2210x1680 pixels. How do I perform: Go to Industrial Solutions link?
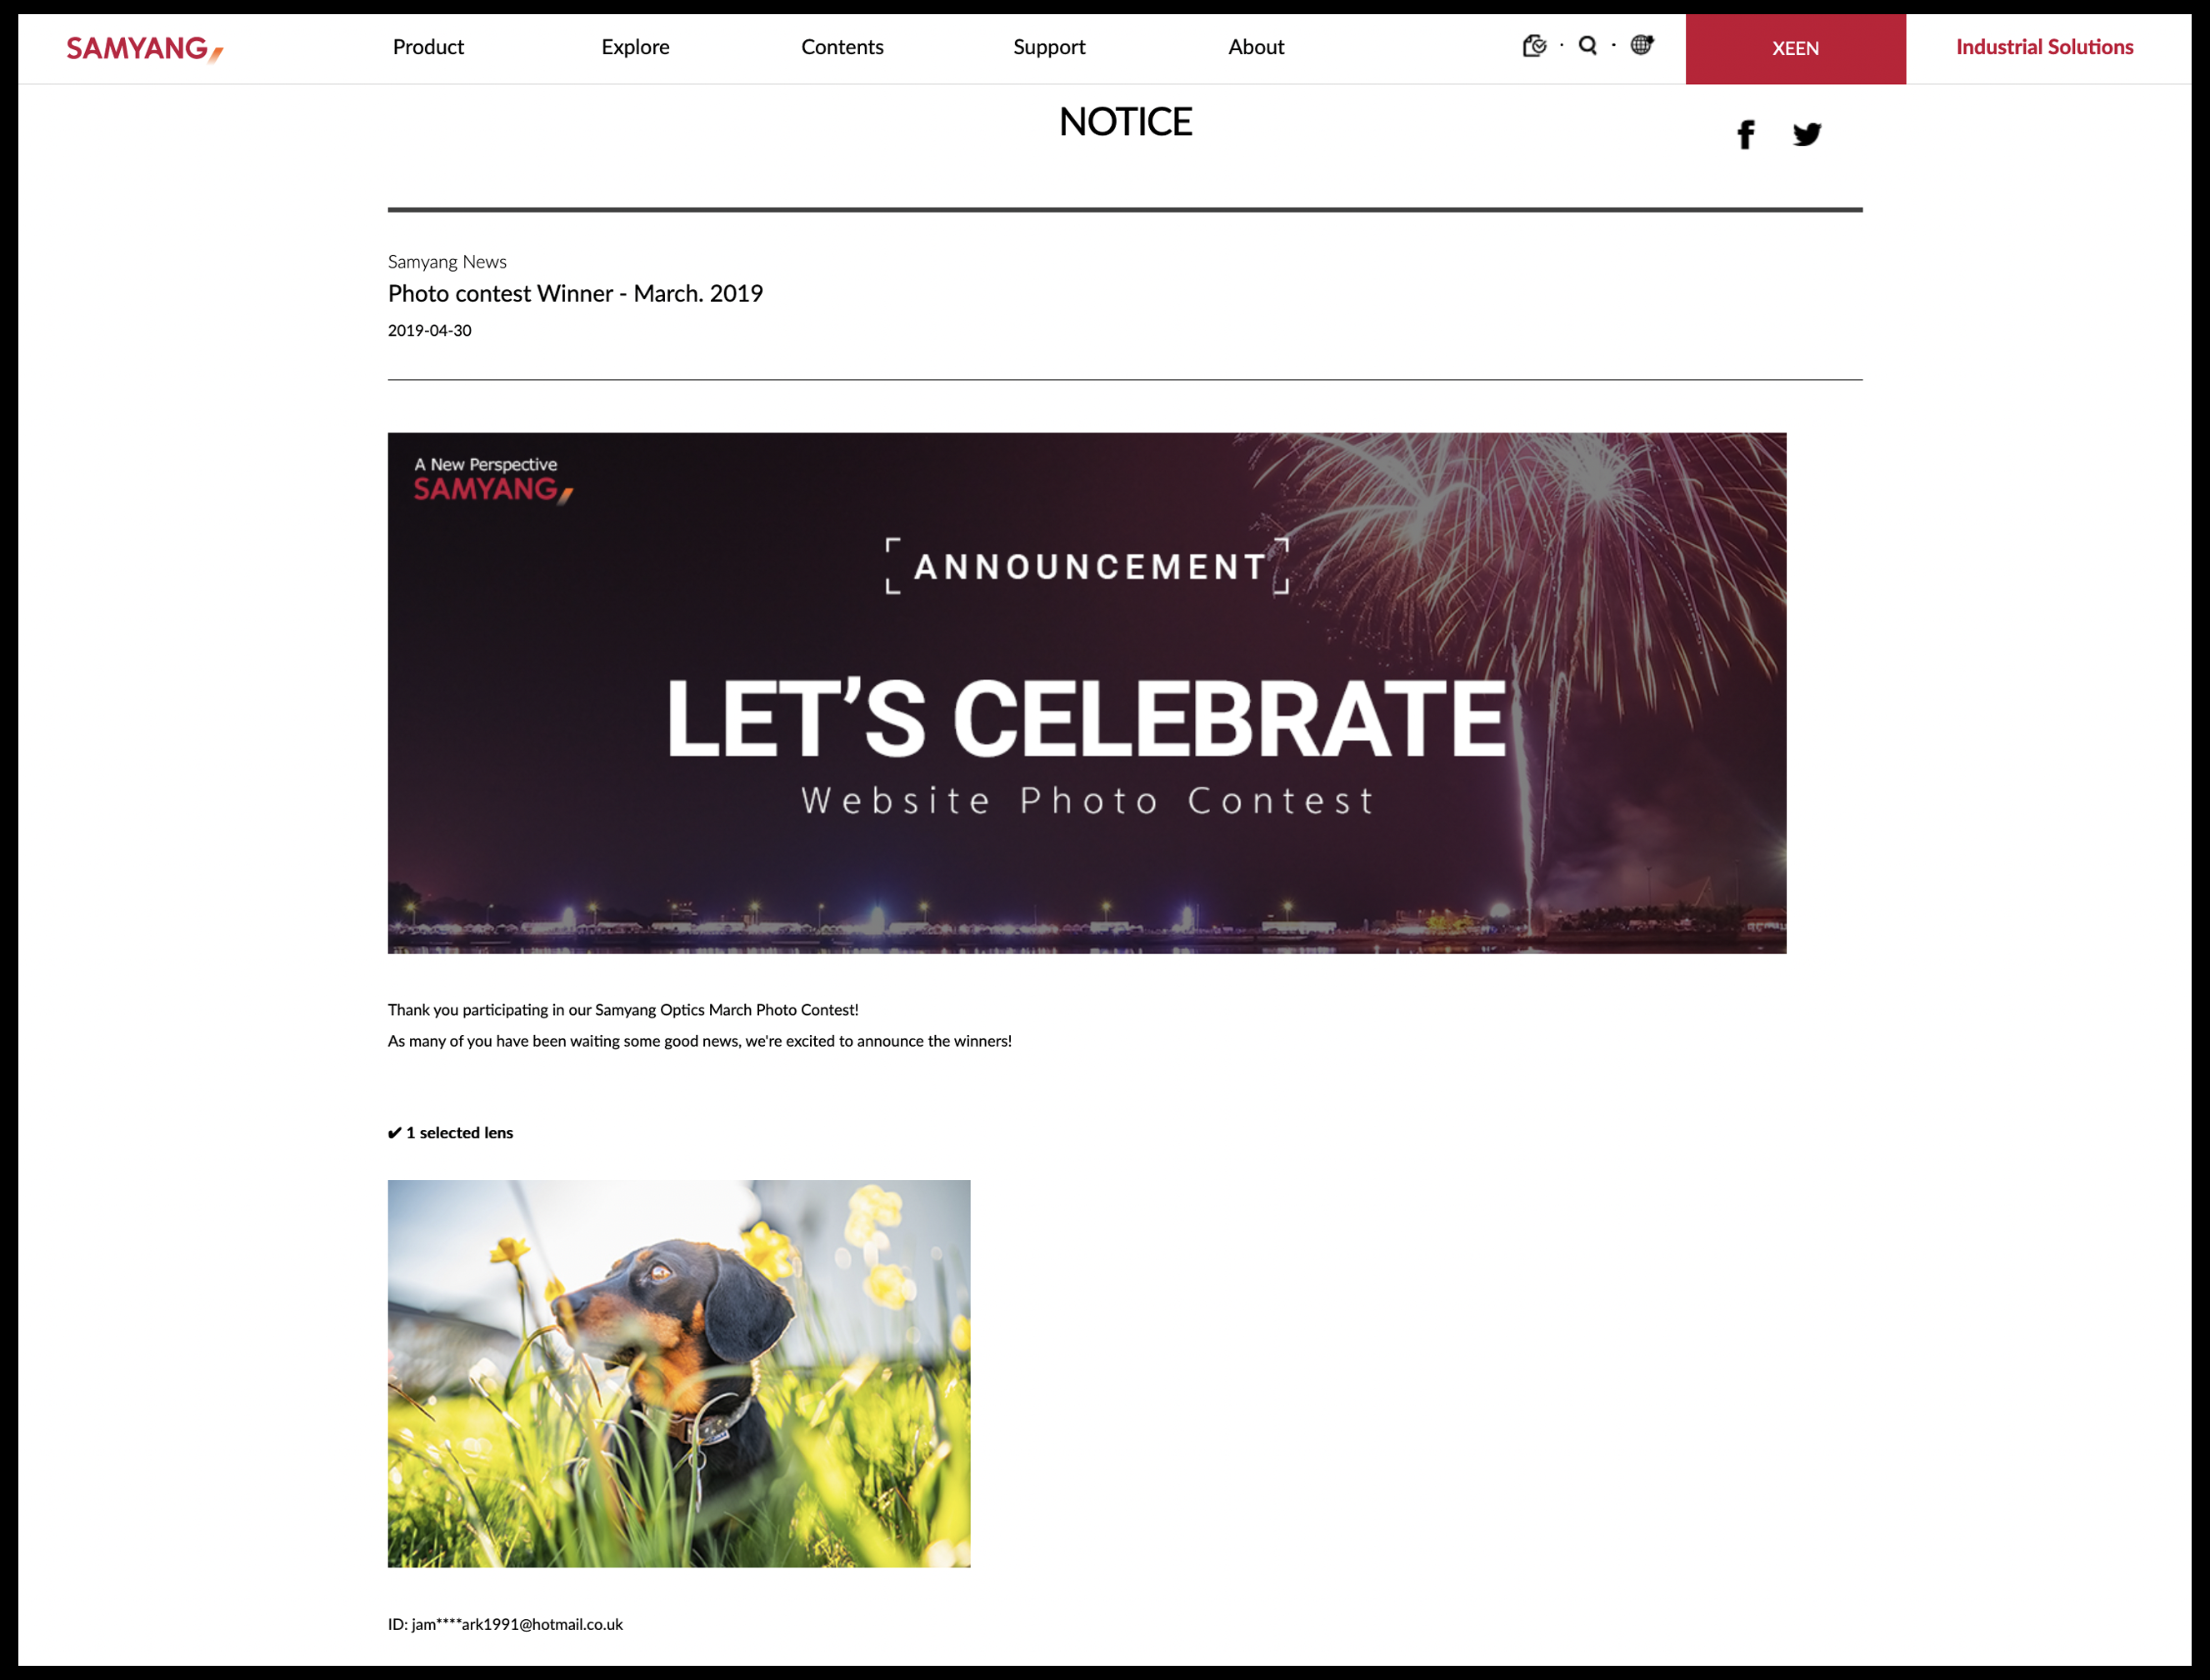click(2044, 47)
